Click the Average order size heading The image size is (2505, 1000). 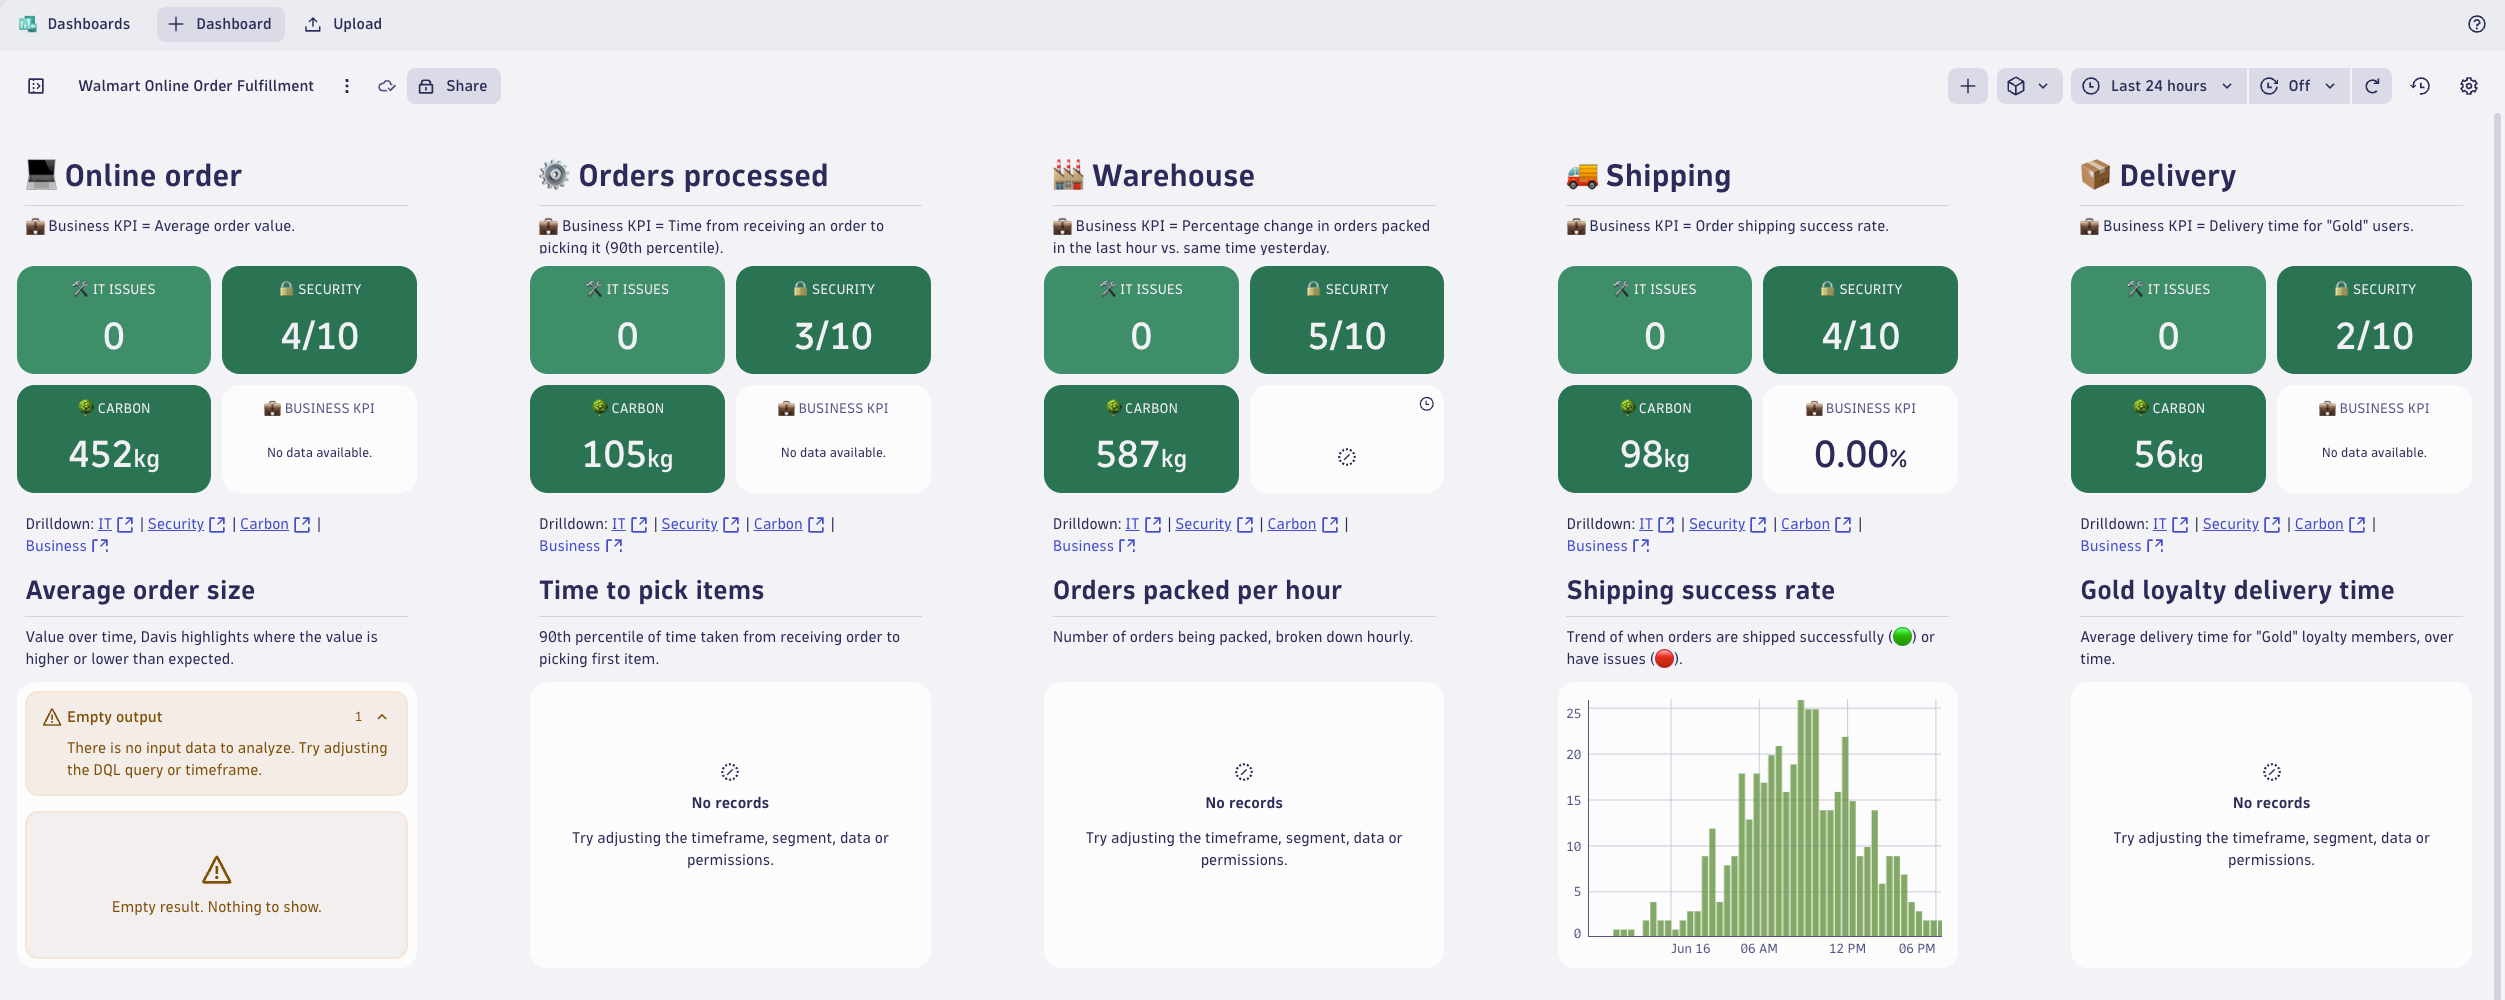pyautogui.click(x=140, y=591)
